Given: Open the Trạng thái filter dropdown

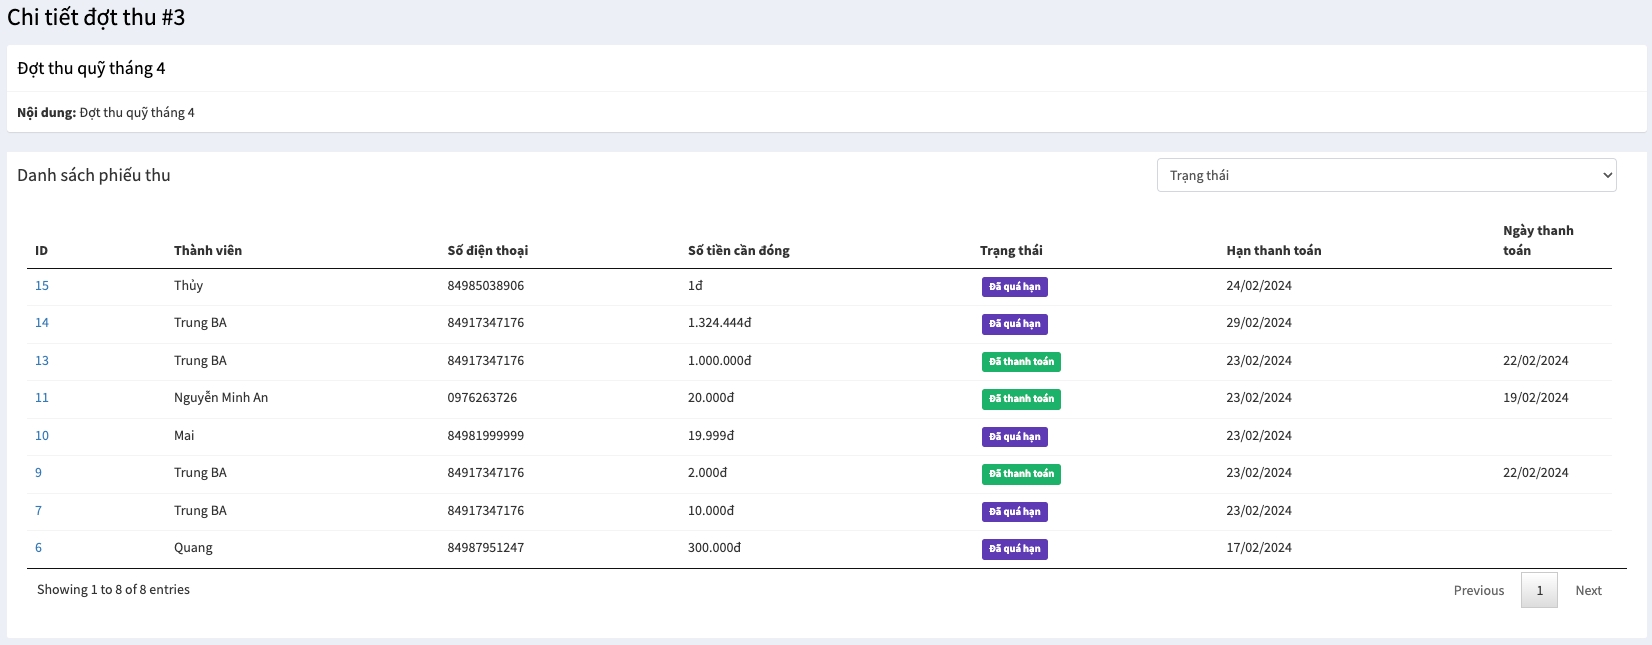Looking at the screenshot, I should (1386, 175).
